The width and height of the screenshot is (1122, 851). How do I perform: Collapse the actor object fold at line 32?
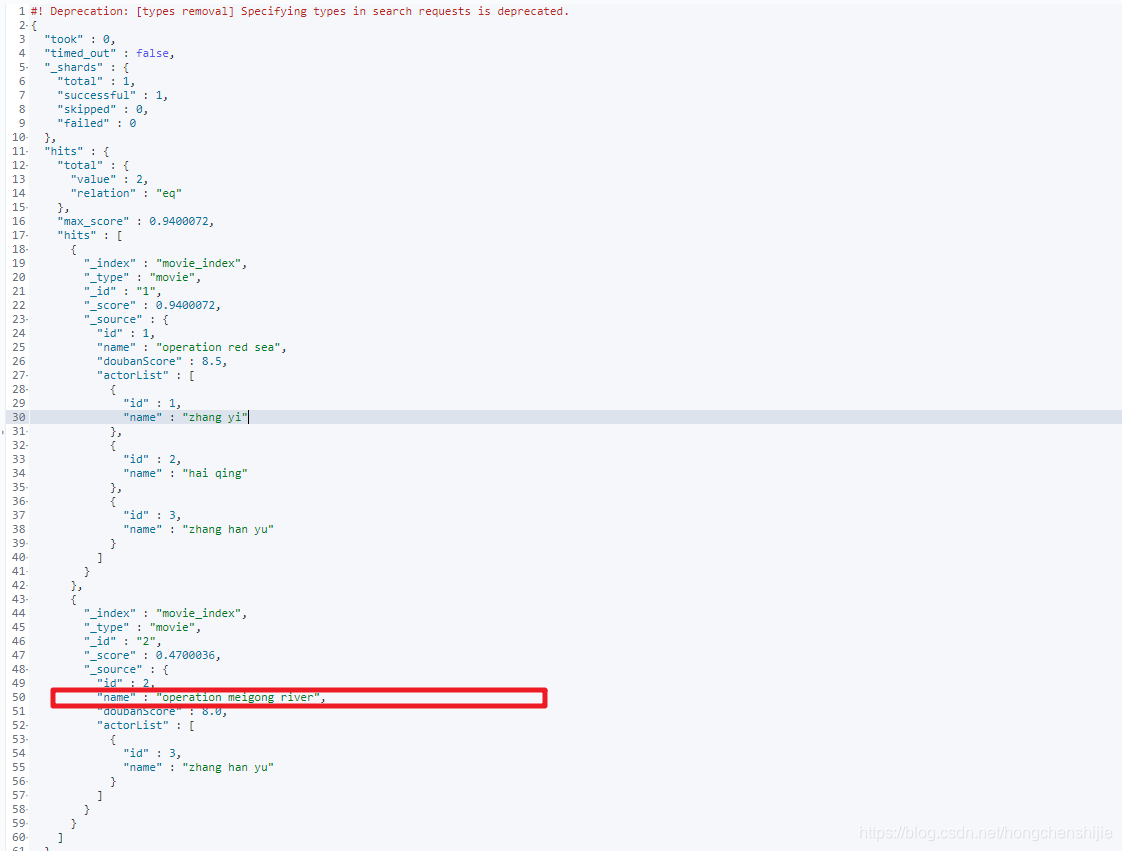point(27,445)
